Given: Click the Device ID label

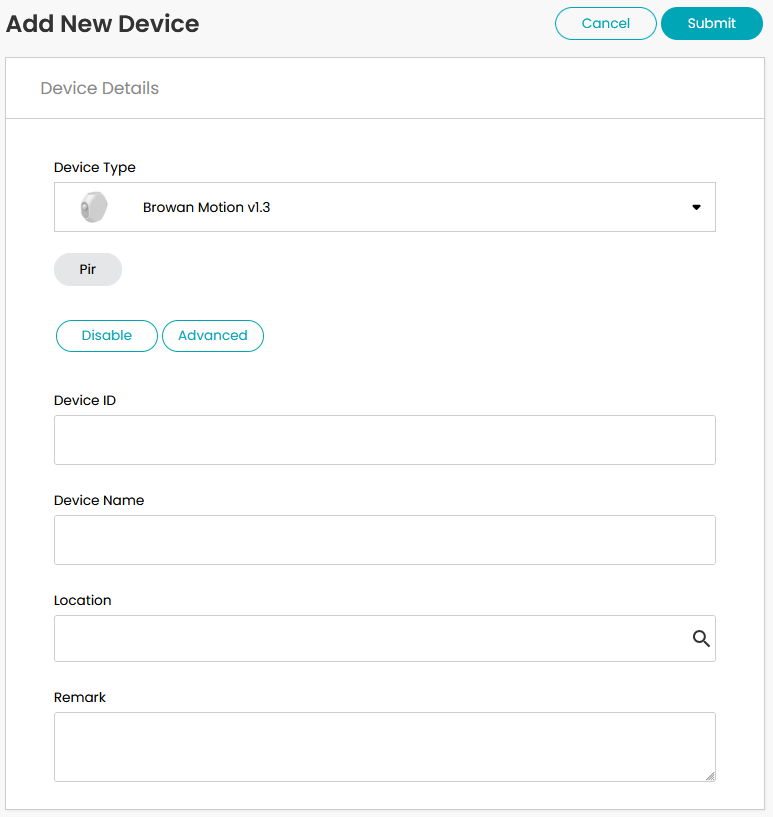Looking at the screenshot, I should [x=85, y=400].
